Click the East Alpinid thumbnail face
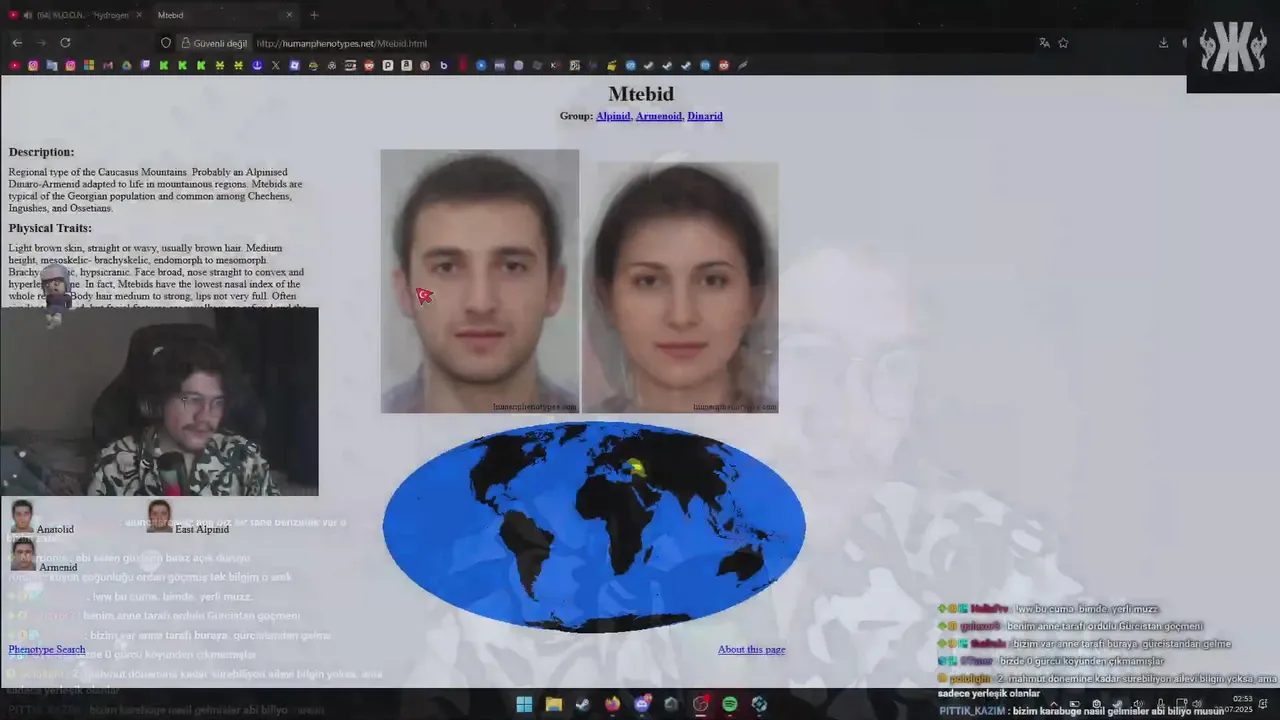Viewport: 1280px width, 720px height. coord(159,517)
